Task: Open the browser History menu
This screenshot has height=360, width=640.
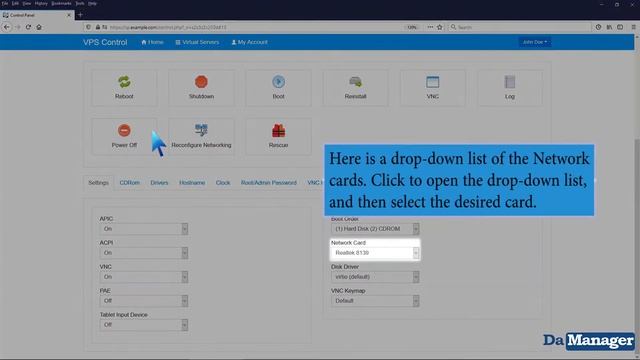Action: [41, 3]
